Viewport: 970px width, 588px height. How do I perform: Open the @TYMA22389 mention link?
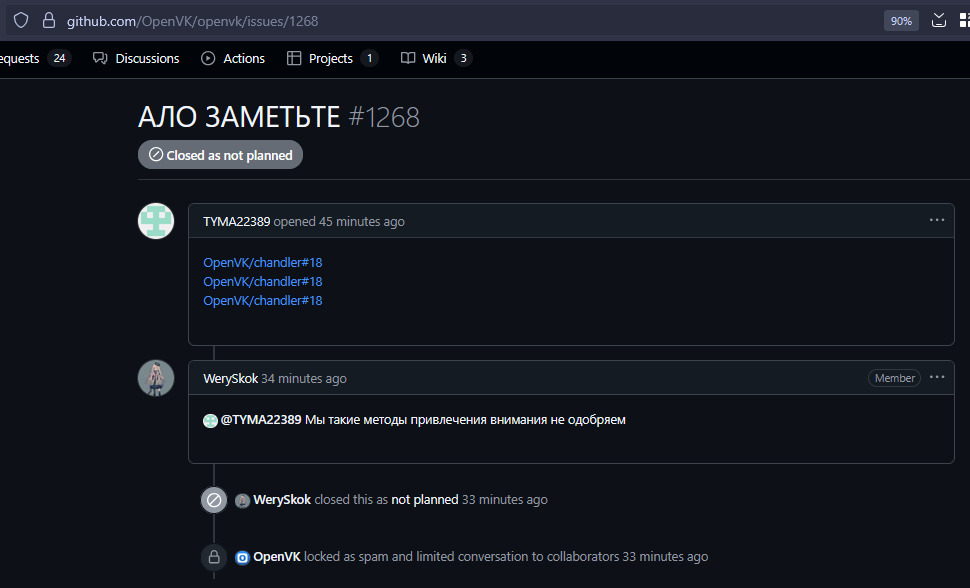tap(261, 420)
